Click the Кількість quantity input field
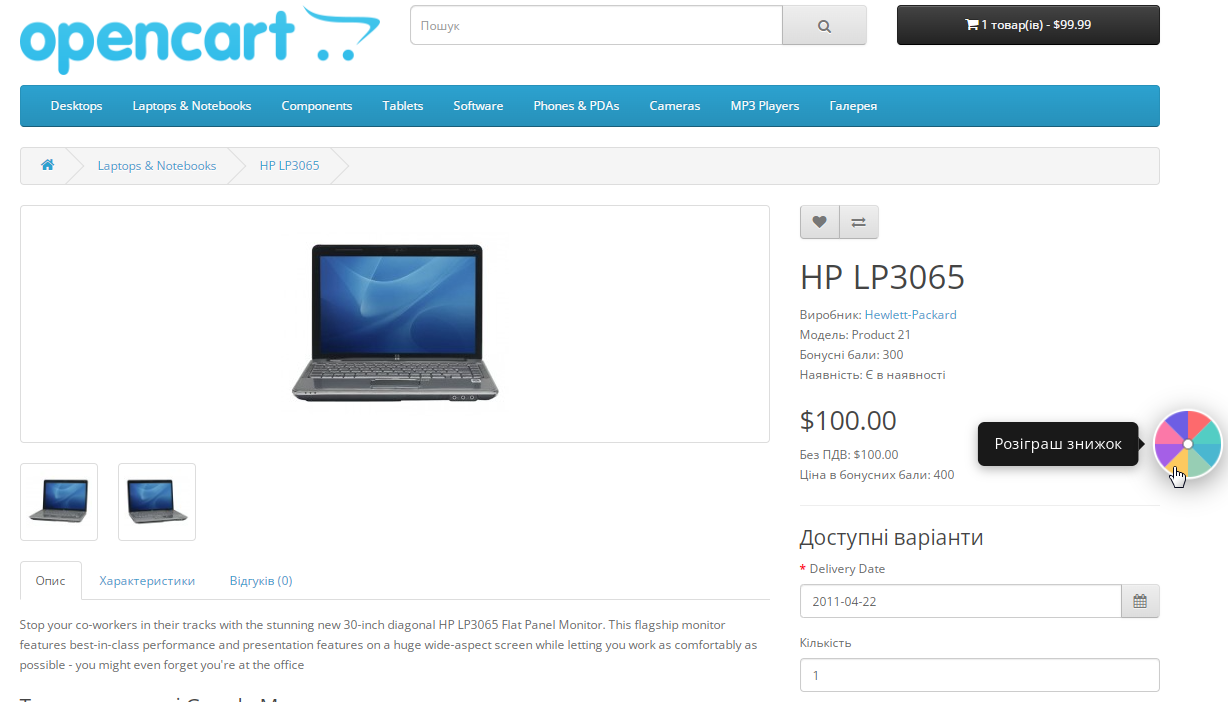 point(980,675)
